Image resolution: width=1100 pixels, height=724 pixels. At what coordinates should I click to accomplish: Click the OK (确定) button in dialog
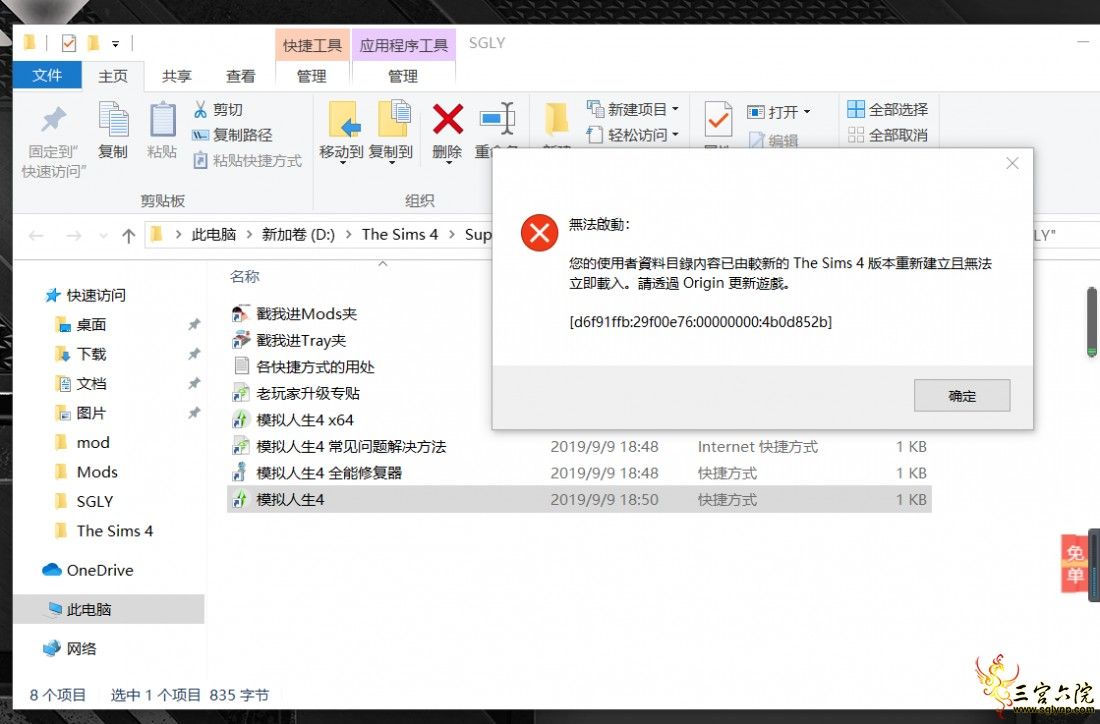(x=962, y=396)
